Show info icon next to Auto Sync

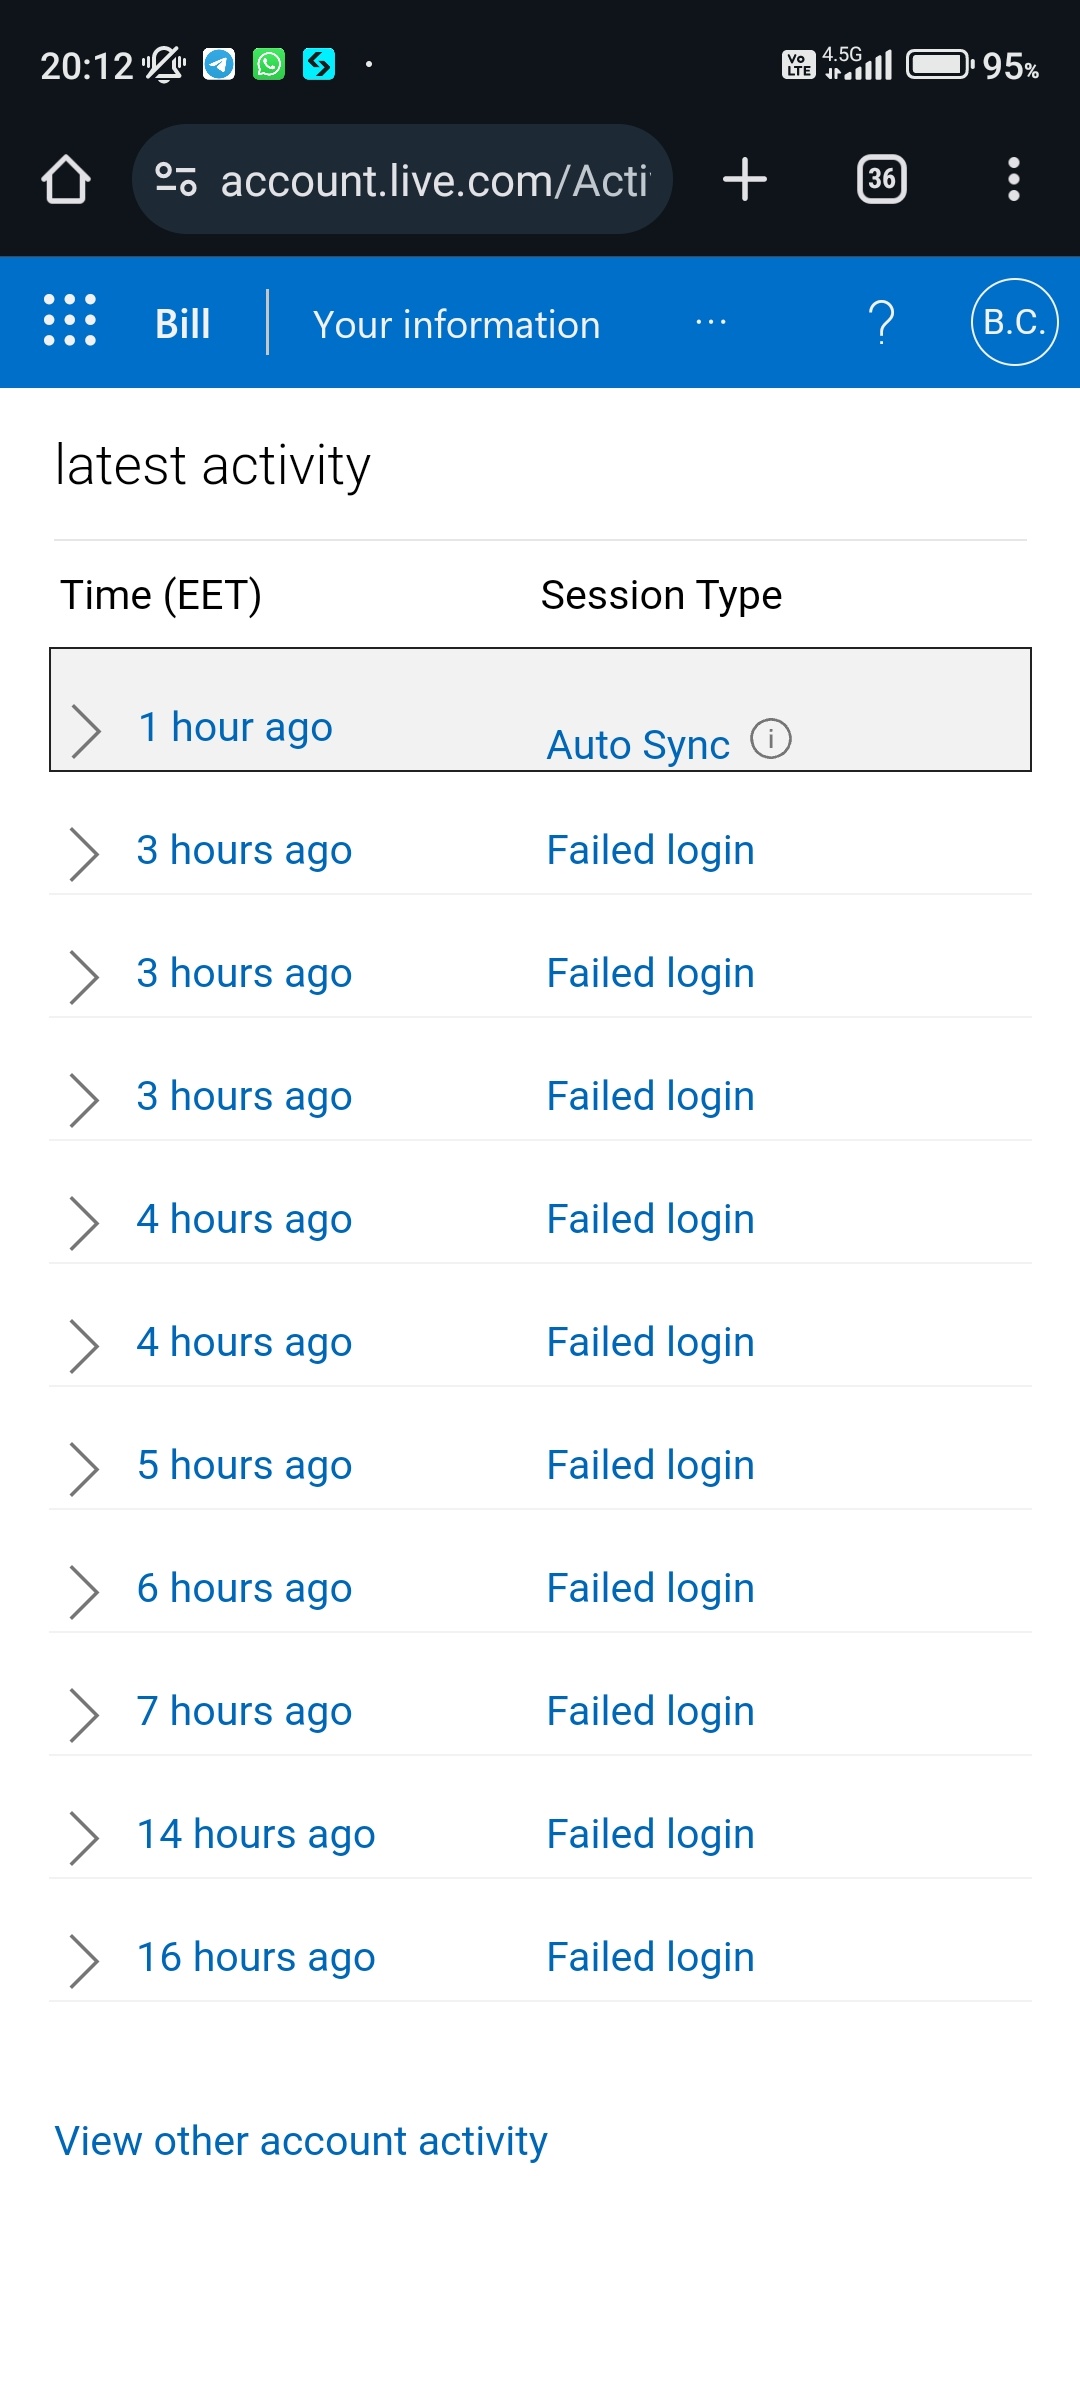click(x=771, y=739)
